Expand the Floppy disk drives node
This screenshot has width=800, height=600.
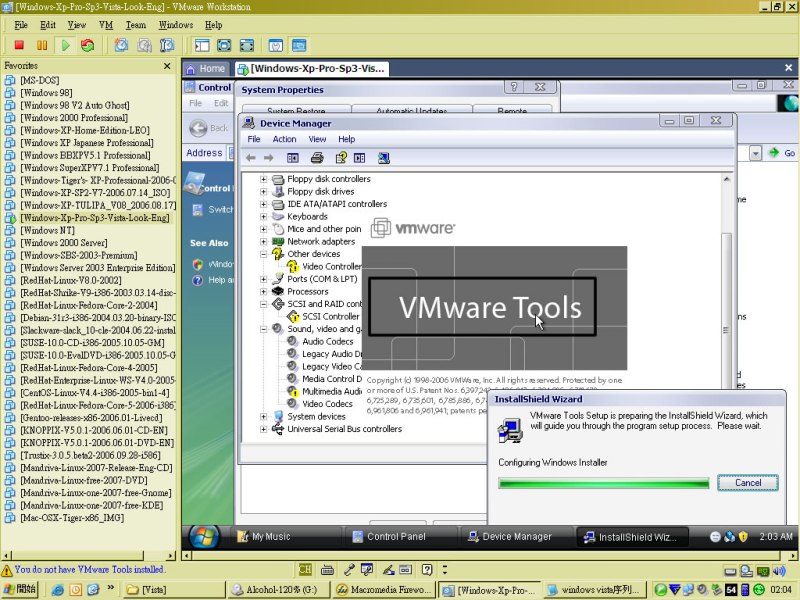point(263,192)
